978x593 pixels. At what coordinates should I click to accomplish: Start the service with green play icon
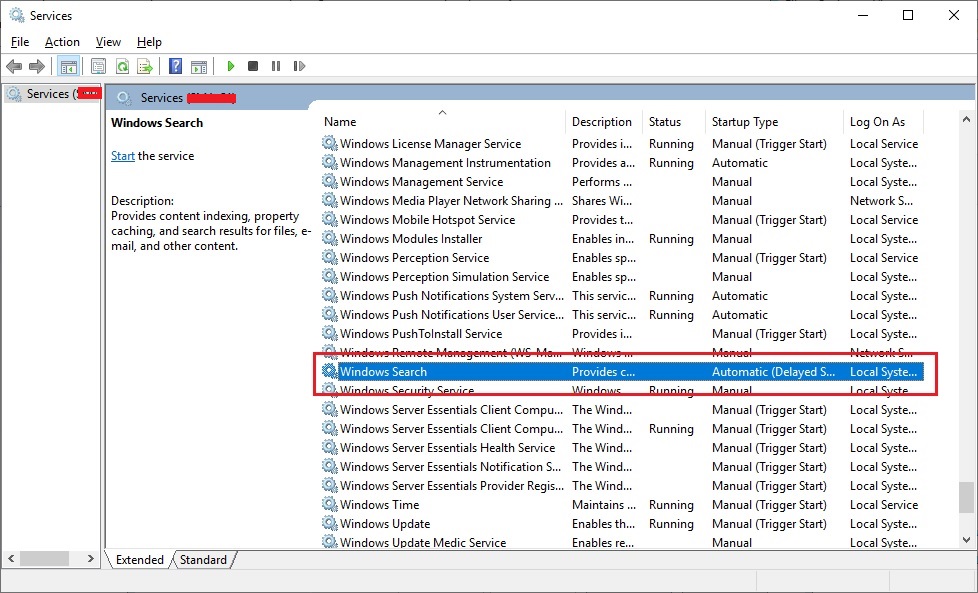[231, 66]
